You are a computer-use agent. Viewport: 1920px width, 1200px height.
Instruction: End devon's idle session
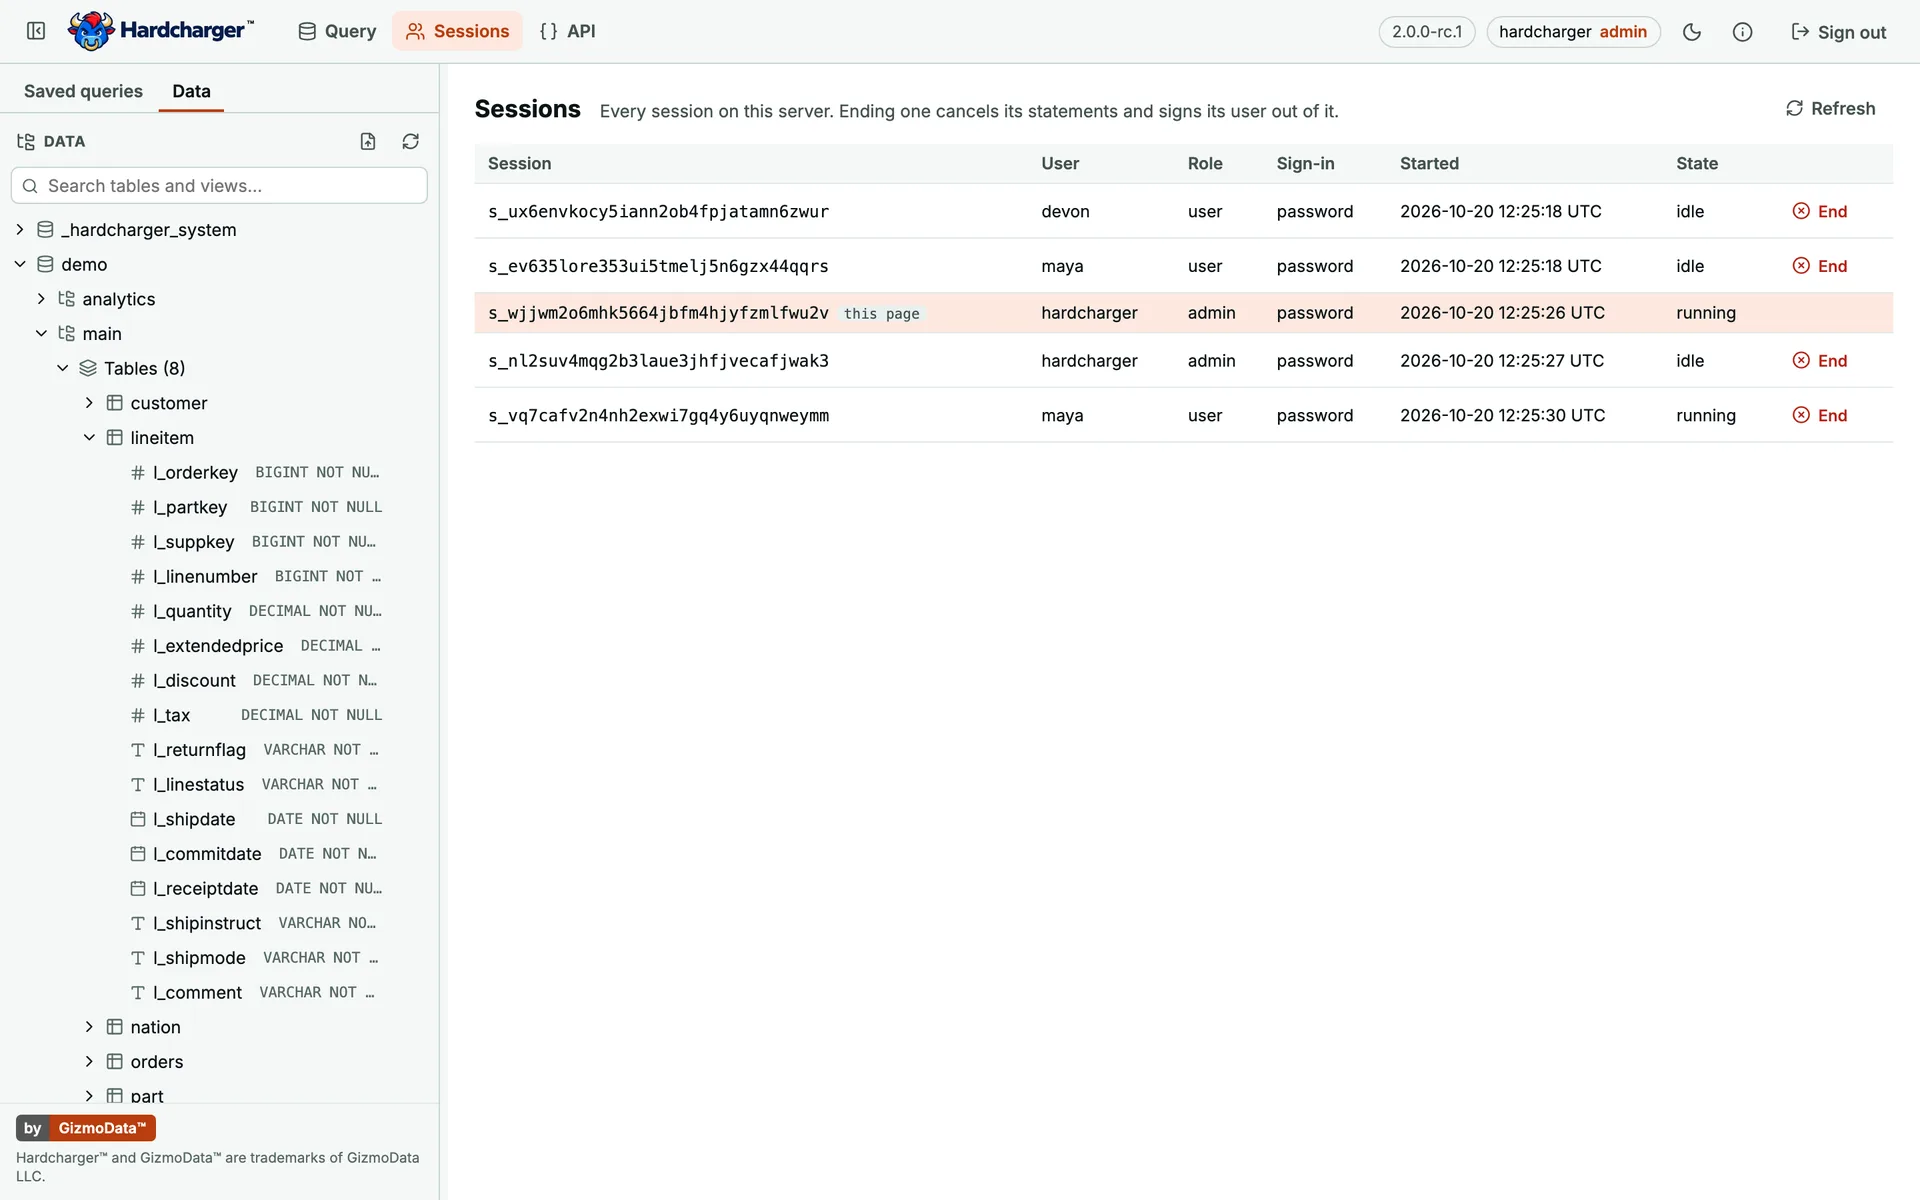click(1820, 211)
